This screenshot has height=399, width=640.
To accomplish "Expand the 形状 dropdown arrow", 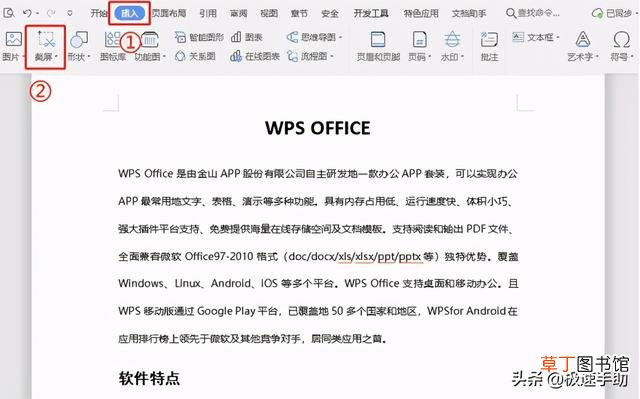I will click(89, 57).
